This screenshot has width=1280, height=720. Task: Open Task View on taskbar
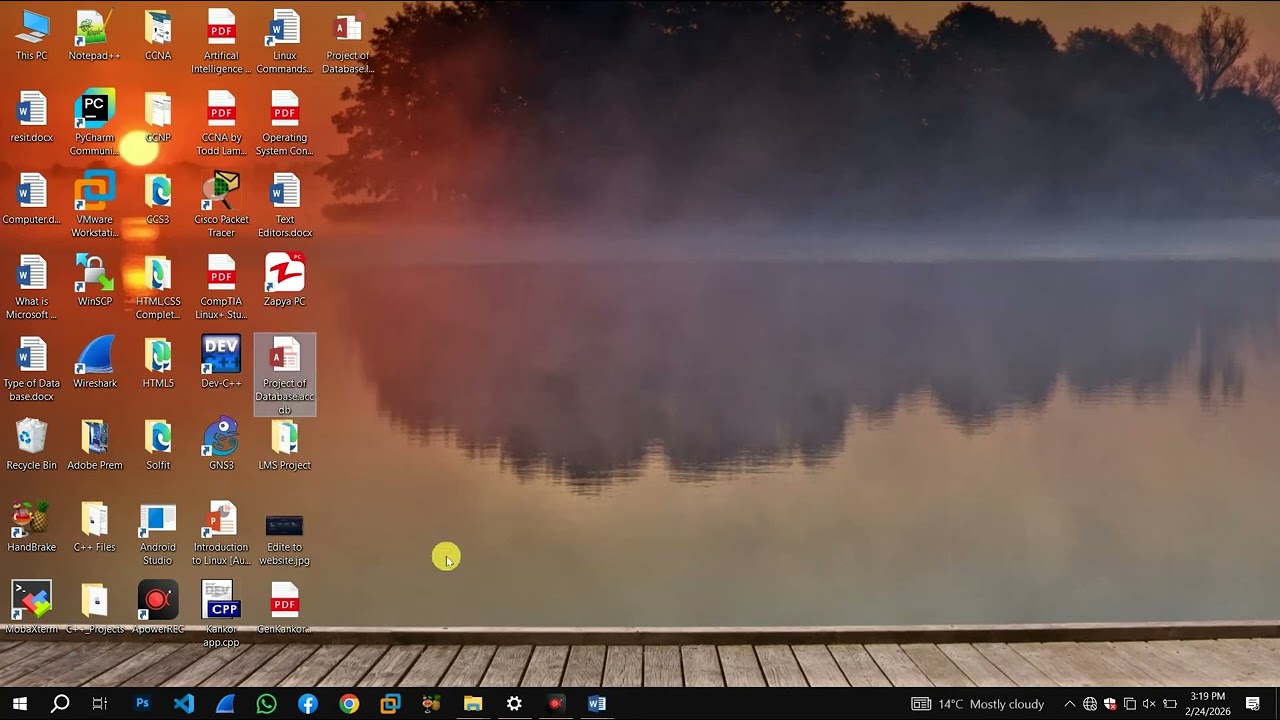click(x=100, y=704)
